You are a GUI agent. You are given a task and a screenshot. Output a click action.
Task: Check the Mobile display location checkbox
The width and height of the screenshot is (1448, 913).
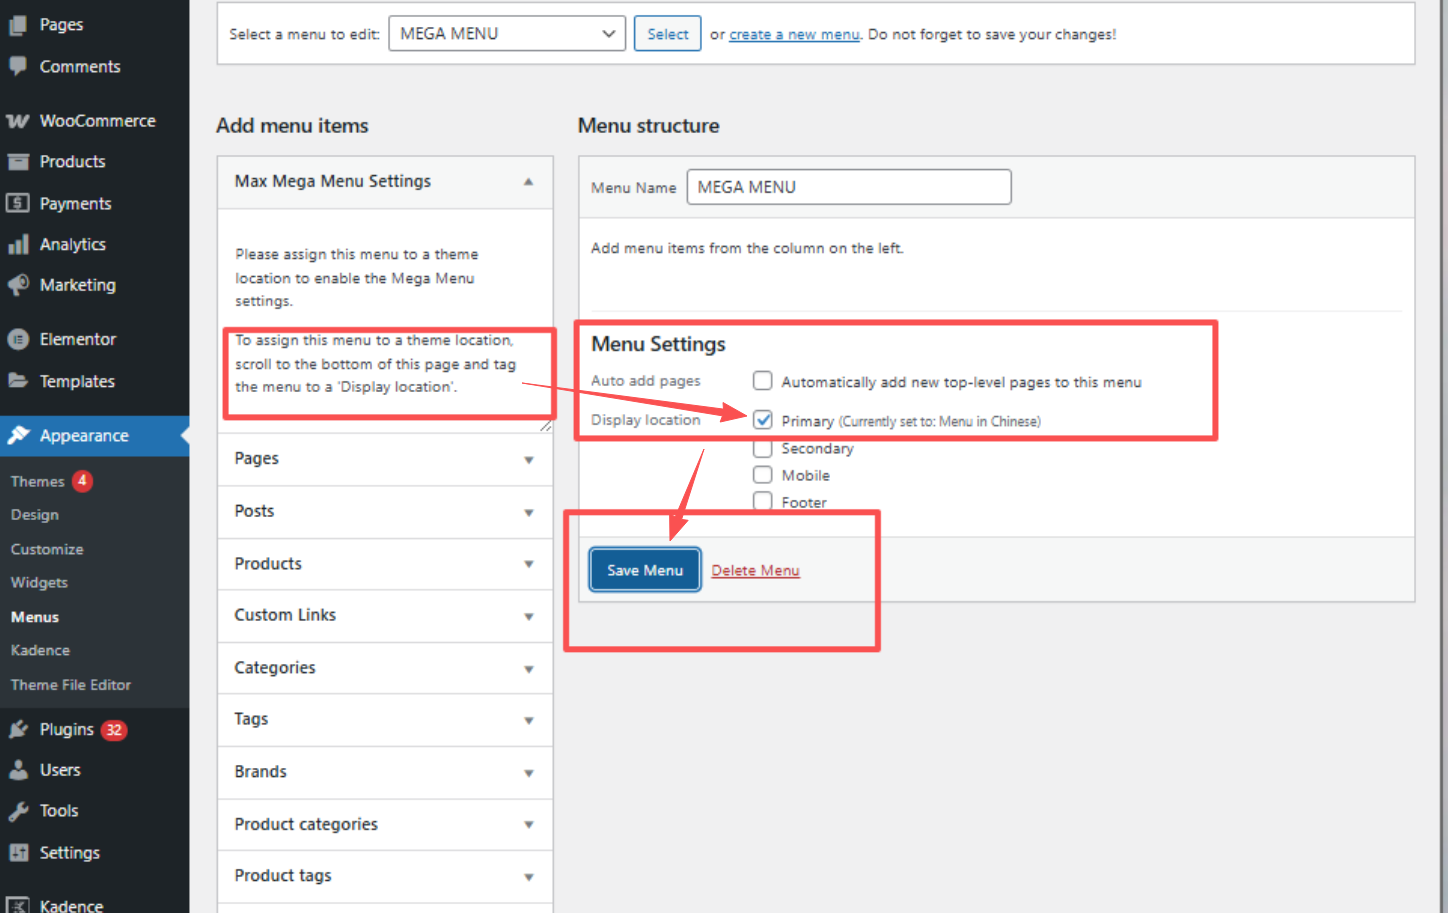pyautogui.click(x=763, y=475)
